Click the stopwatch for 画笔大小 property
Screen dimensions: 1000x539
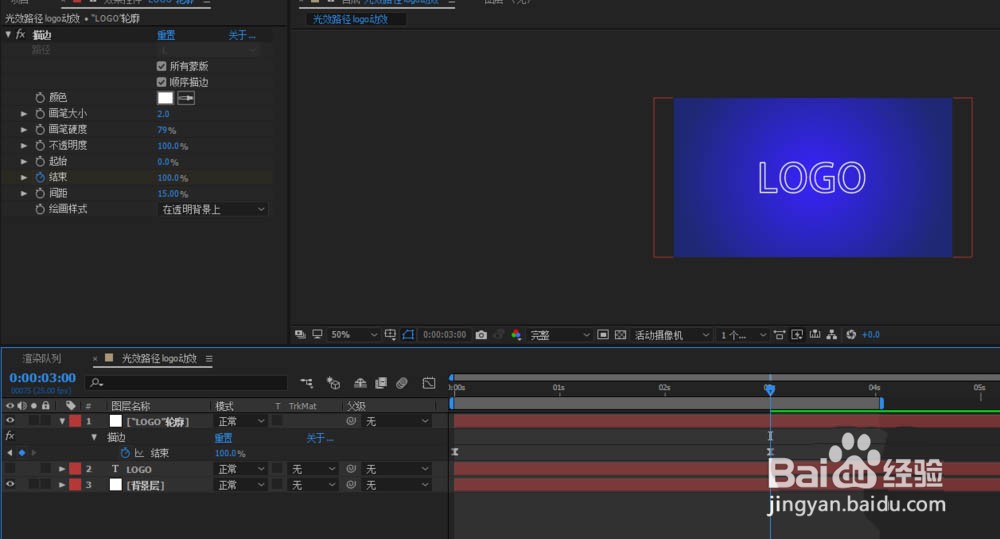(x=40, y=114)
